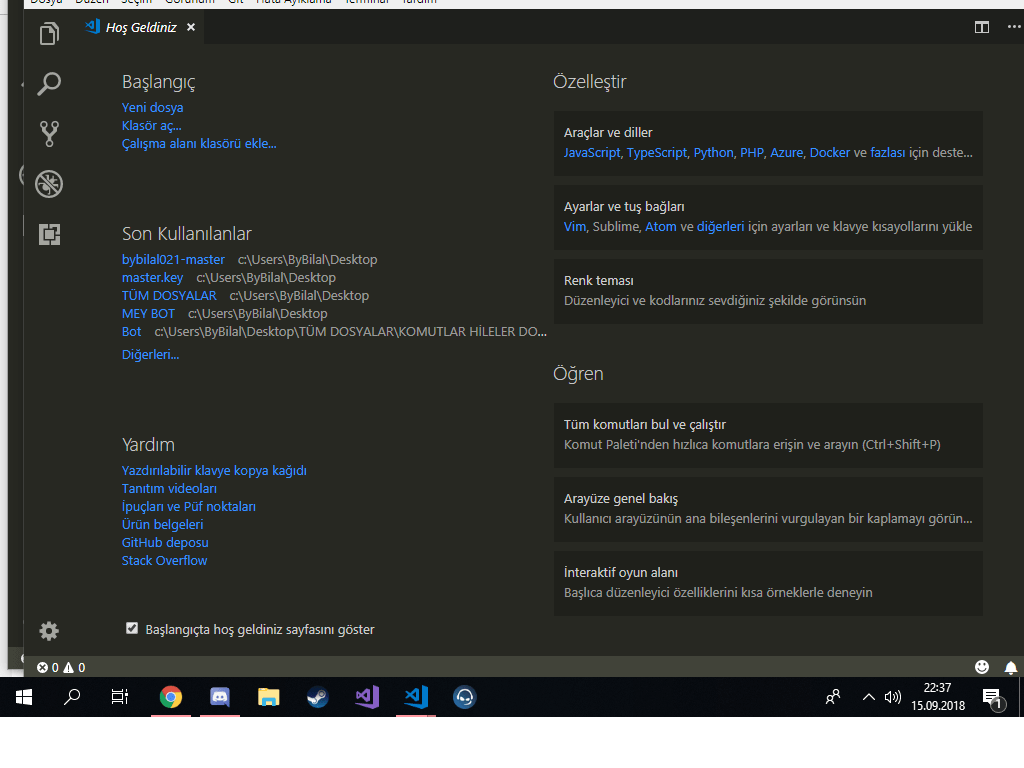Open notifications bell in status bar
The width and height of the screenshot is (1024, 768).
pos(1010,667)
